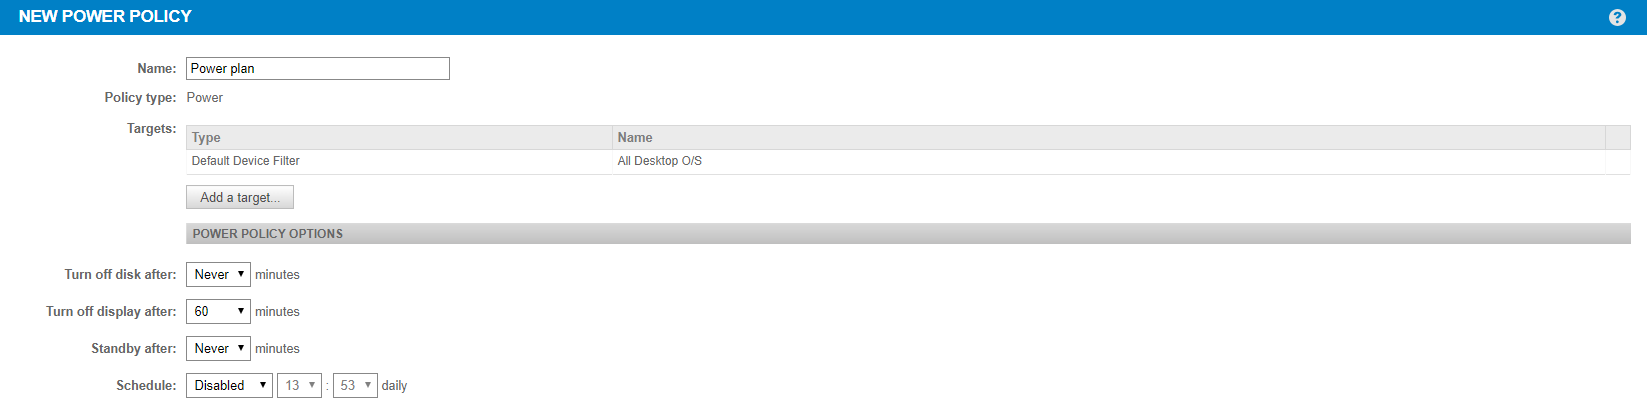Open the schedule minute dropdown showing 53
Image resolution: width=1647 pixels, height=411 pixels.
(355, 385)
